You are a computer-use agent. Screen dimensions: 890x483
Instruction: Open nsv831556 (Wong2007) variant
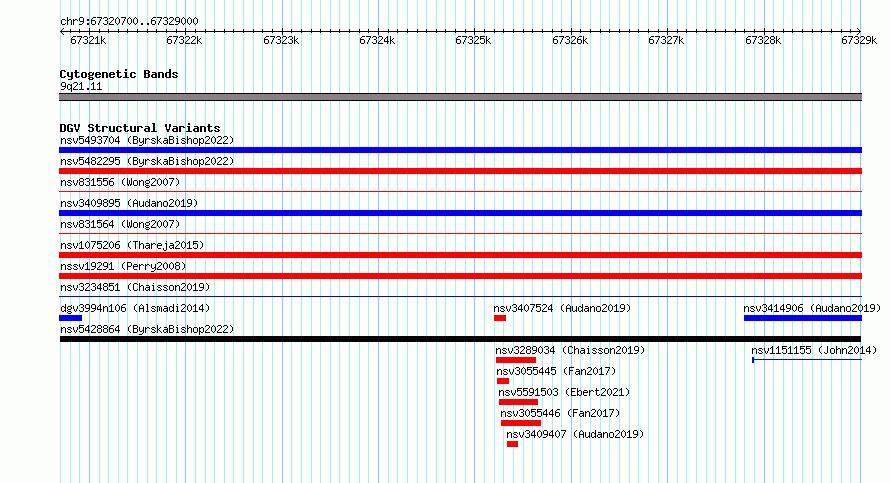pos(120,182)
